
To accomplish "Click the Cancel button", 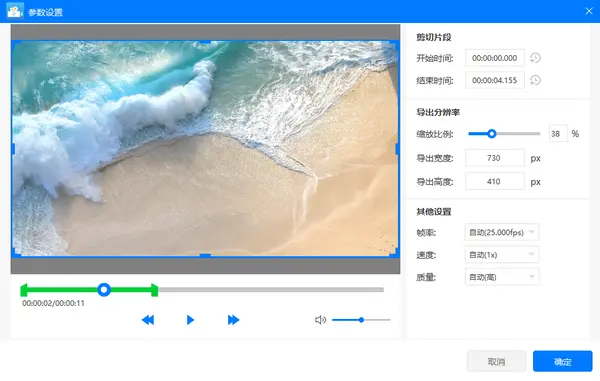I will (x=496, y=361).
